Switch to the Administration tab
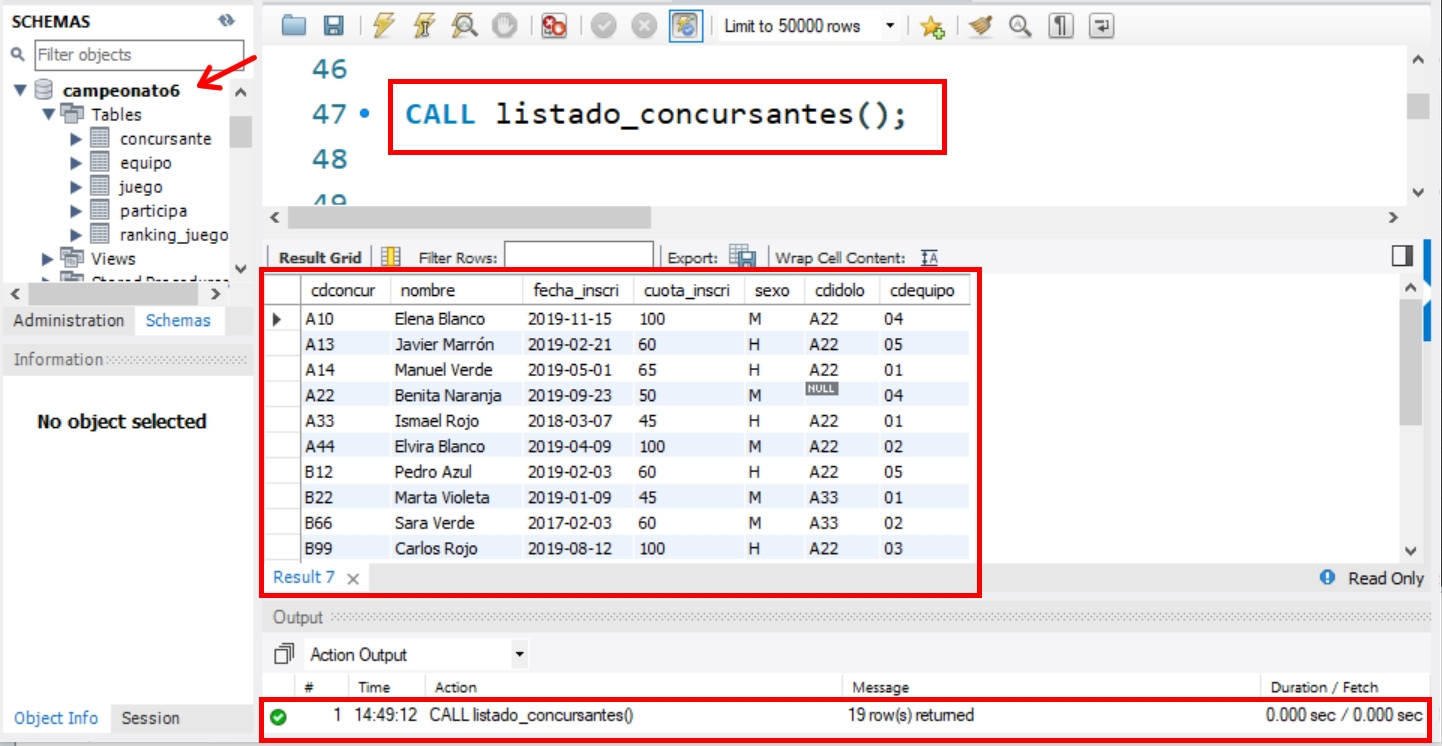This screenshot has height=746, width=1442. point(69,320)
